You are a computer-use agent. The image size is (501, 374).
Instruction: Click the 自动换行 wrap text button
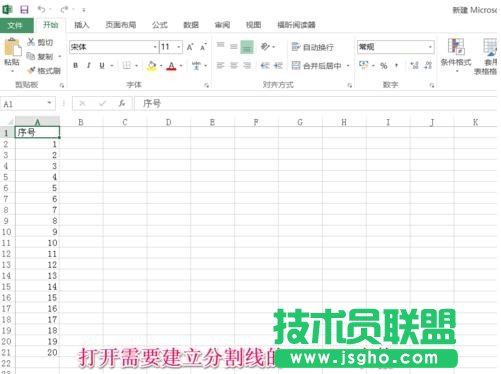[x=312, y=47]
